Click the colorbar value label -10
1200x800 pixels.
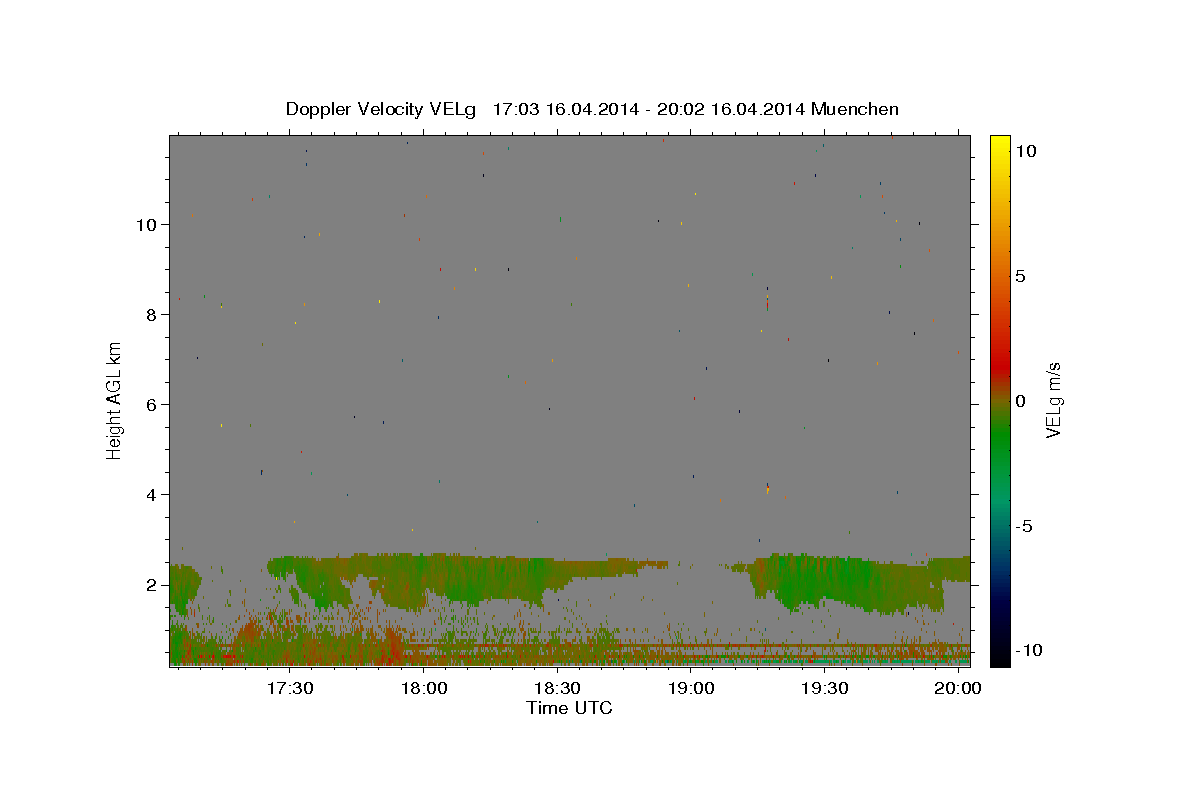pos(1025,650)
